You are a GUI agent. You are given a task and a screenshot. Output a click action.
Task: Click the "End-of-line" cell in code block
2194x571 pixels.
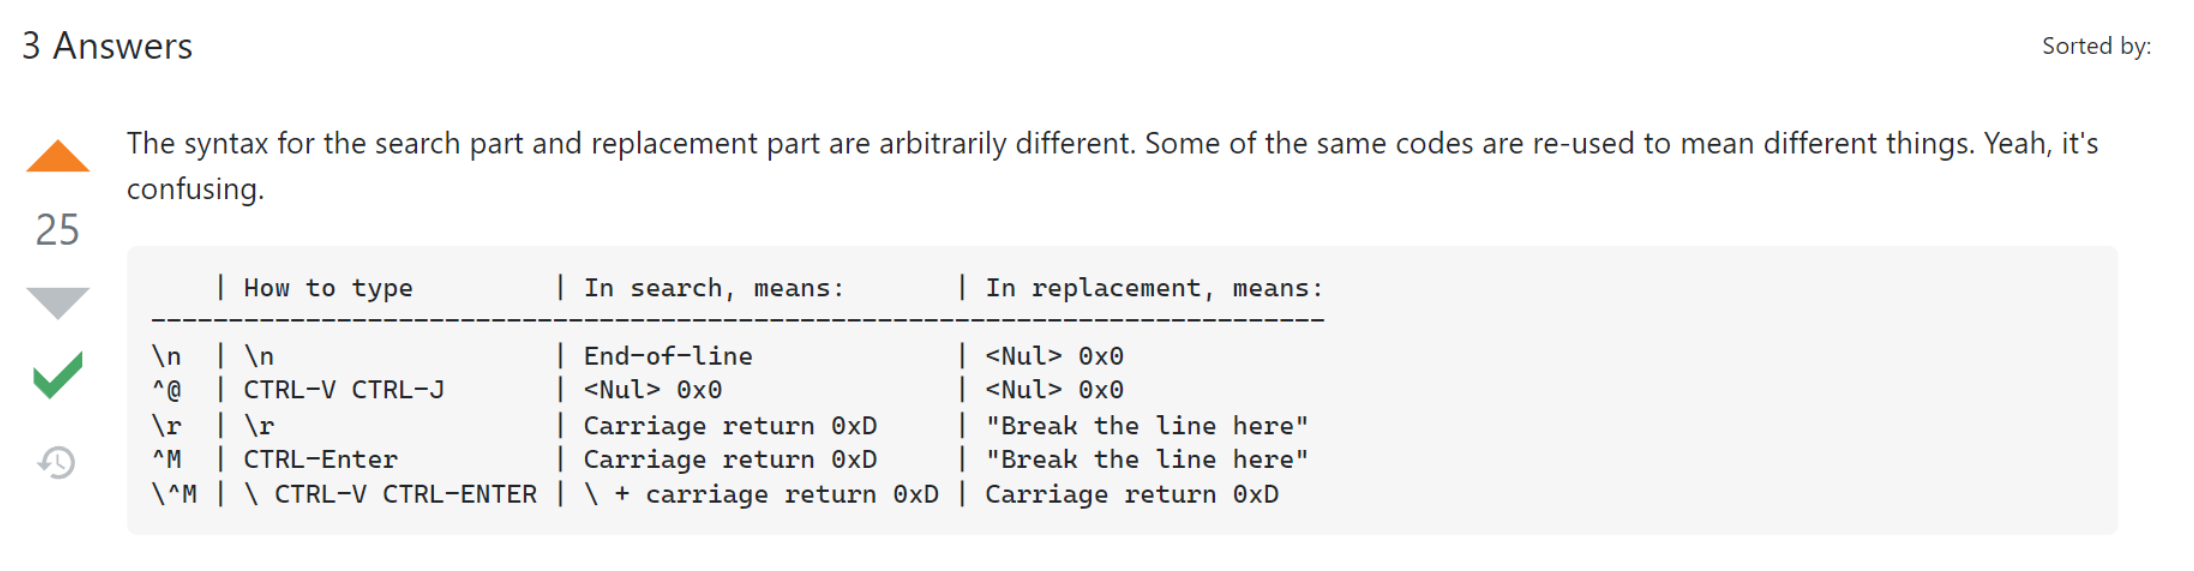[x=668, y=356]
